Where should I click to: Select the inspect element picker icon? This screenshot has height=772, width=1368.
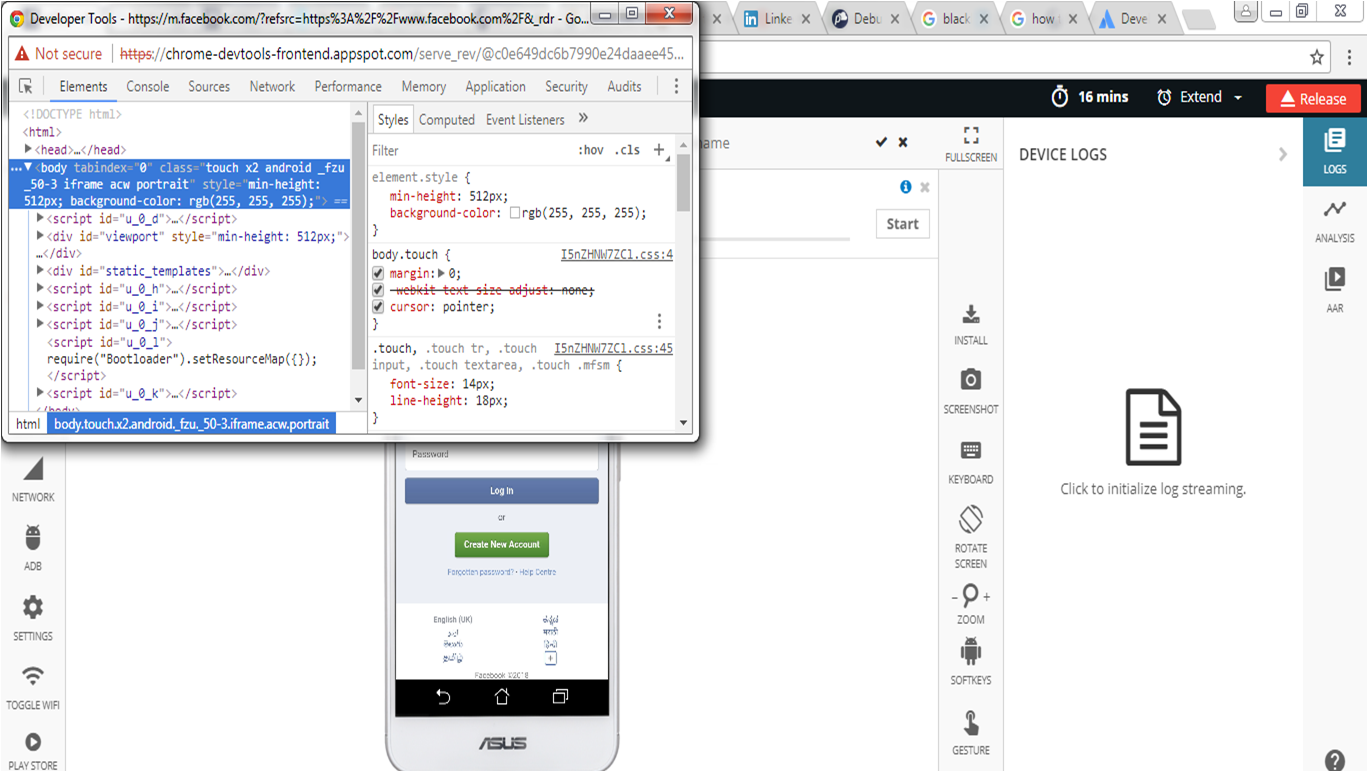click(x=26, y=87)
